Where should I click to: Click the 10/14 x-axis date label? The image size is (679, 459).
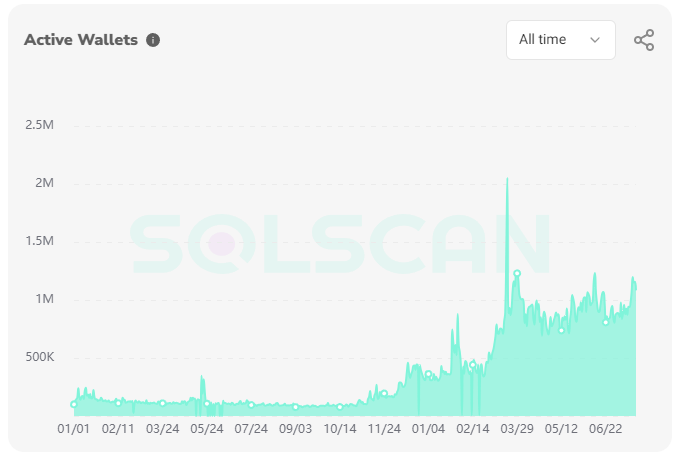(340, 429)
